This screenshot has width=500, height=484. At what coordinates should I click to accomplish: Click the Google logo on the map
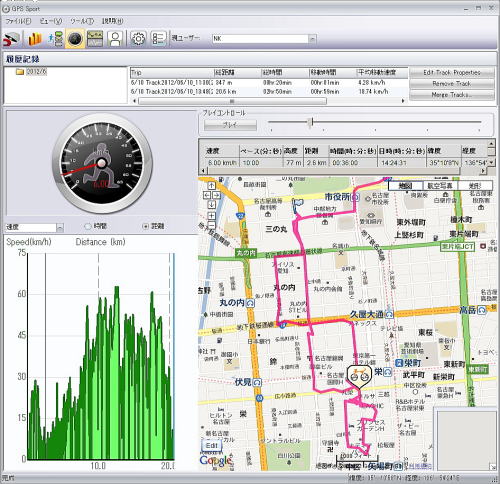(216, 461)
